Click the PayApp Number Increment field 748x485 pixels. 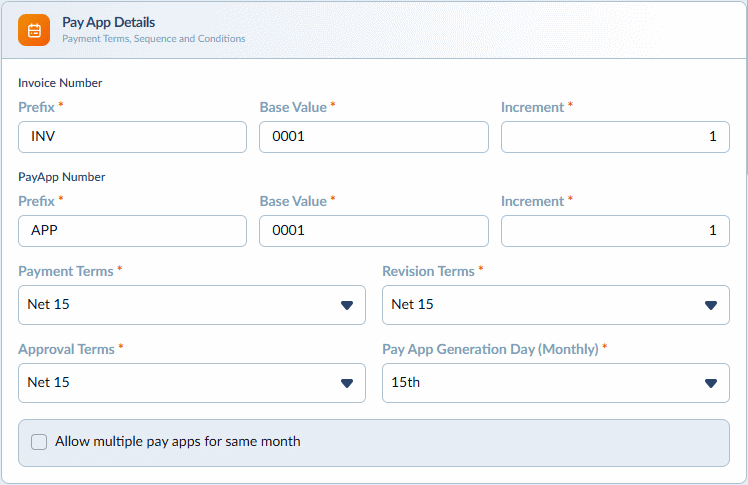(x=615, y=231)
